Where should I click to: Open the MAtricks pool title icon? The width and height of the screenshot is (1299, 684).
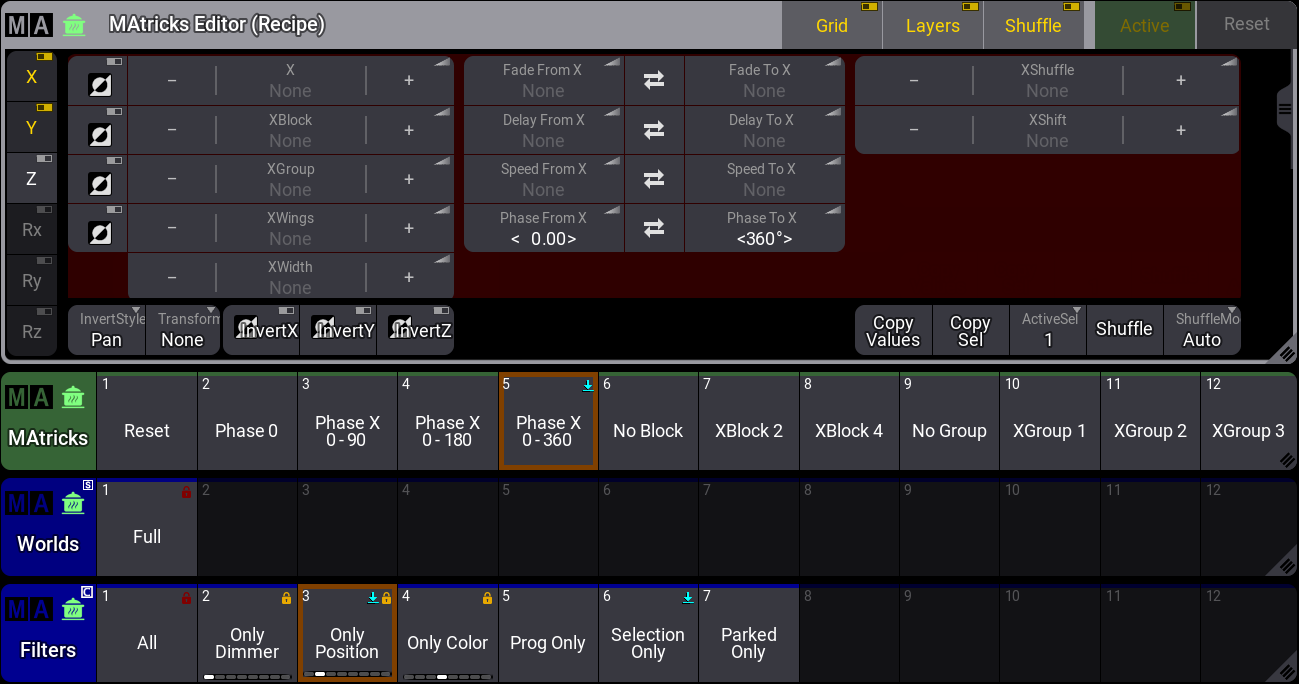click(x=48, y=421)
